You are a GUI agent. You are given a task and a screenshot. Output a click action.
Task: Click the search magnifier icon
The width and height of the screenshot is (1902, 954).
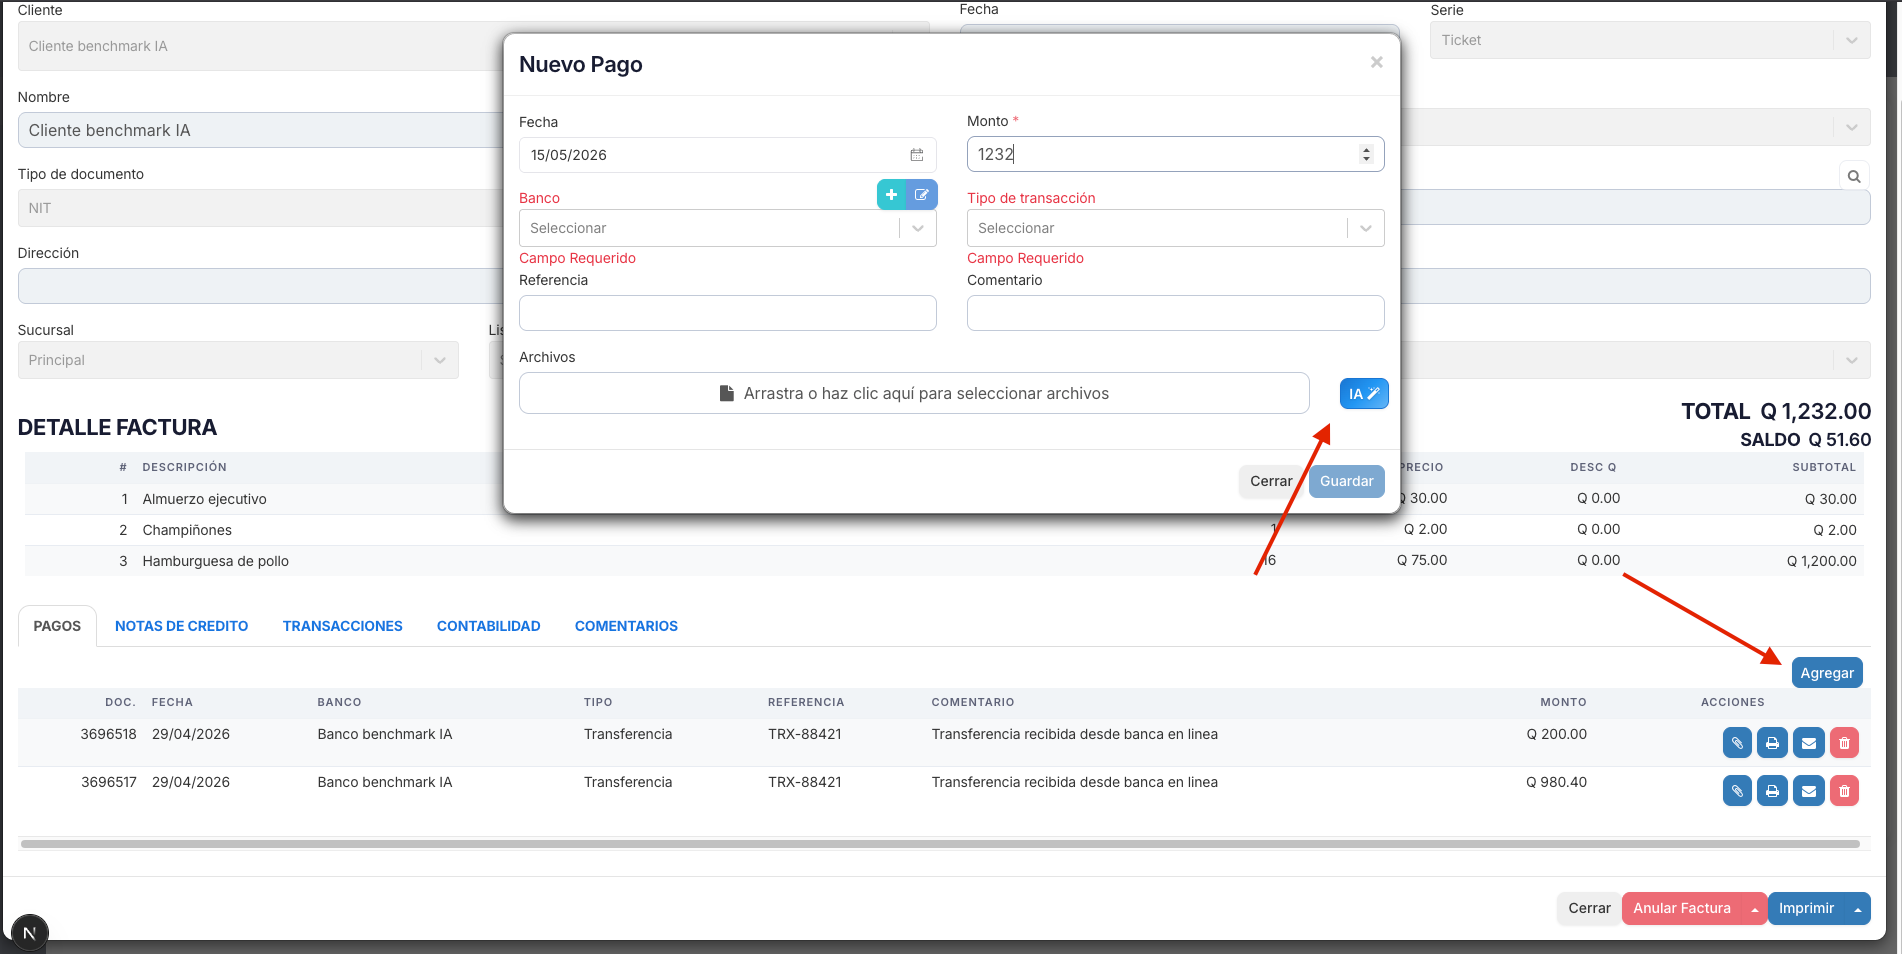tap(1854, 176)
